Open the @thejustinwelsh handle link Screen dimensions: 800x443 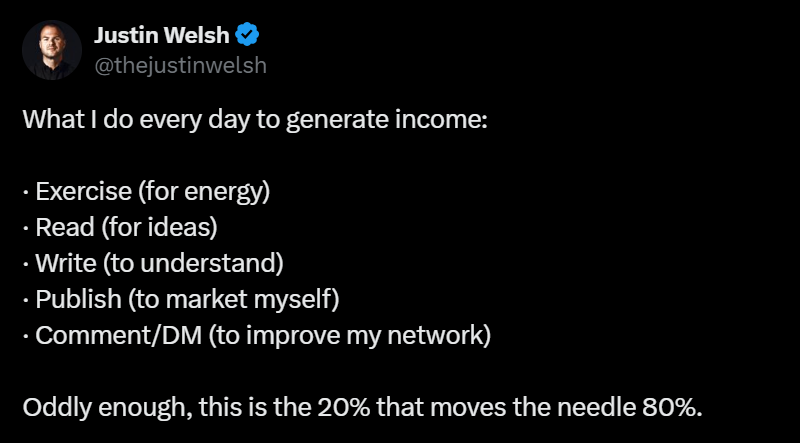pyautogui.click(x=181, y=65)
